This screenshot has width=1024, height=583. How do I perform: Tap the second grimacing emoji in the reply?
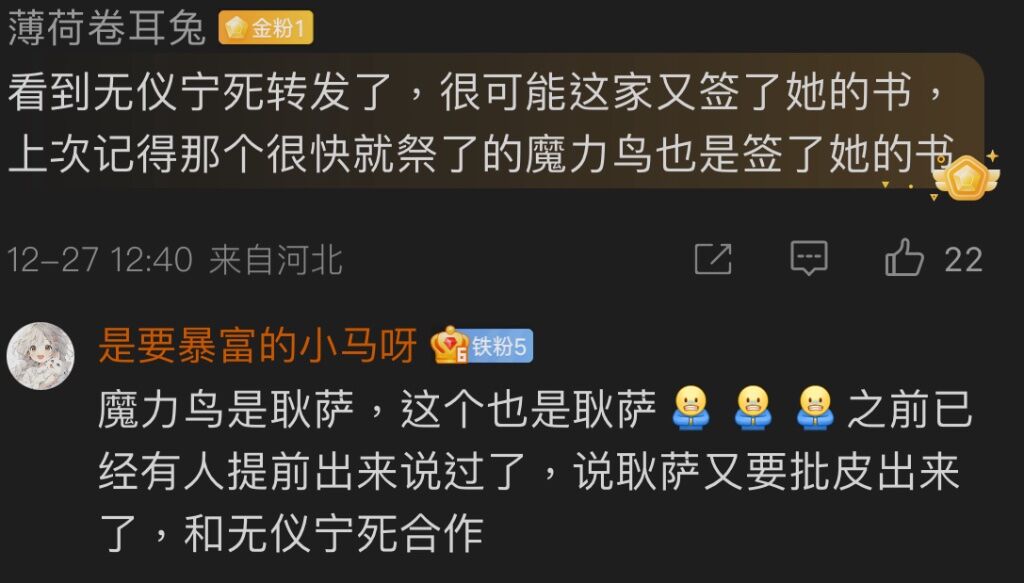pyautogui.click(x=753, y=408)
